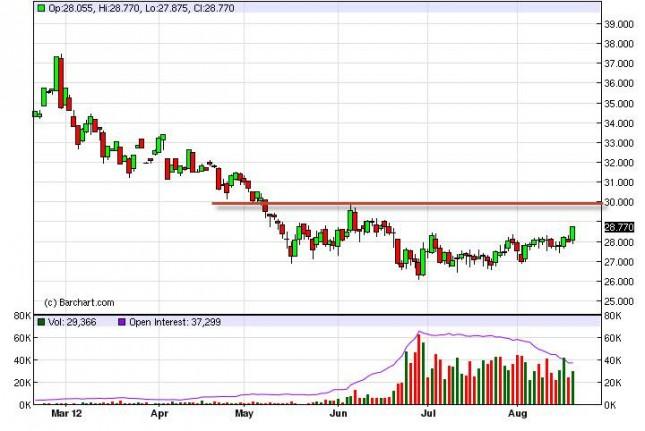The image size is (645, 431).
Task: Click the 25.000 price axis label
Action: 619,301
